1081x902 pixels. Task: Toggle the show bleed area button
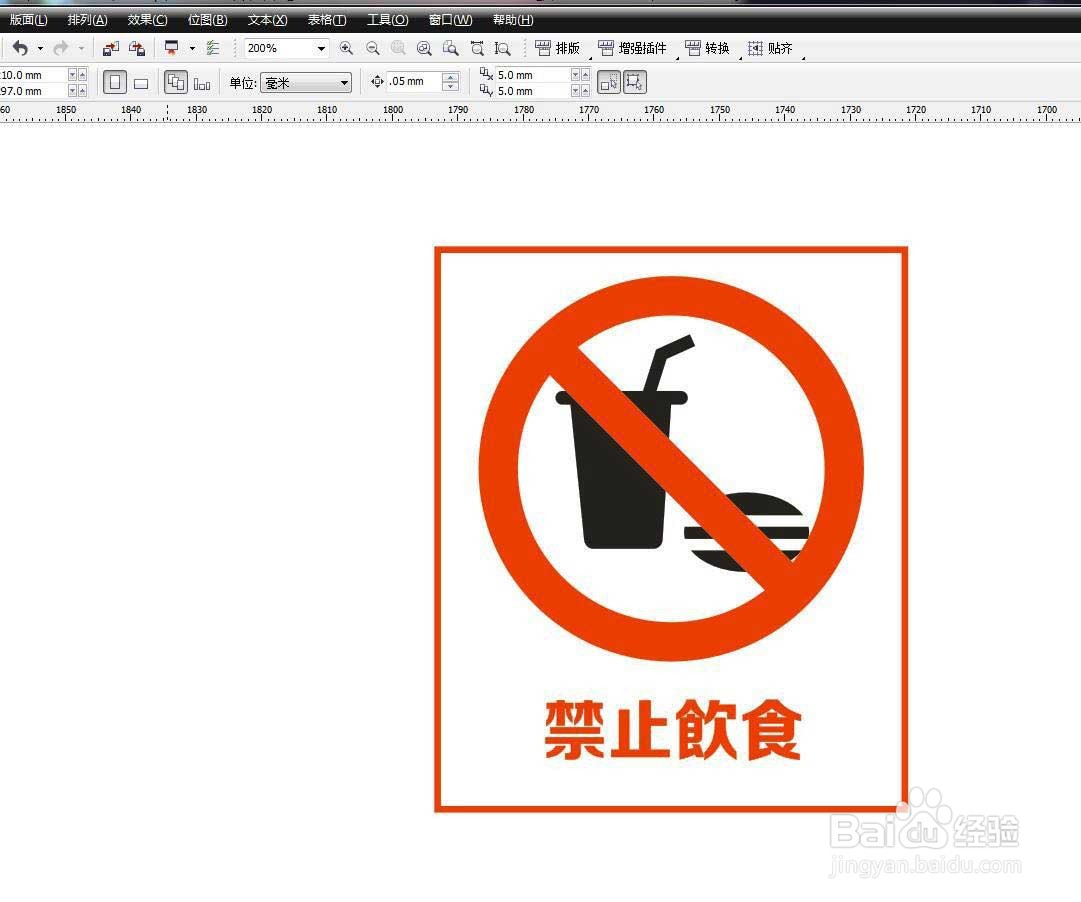pyautogui.click(x=635, y=83)
